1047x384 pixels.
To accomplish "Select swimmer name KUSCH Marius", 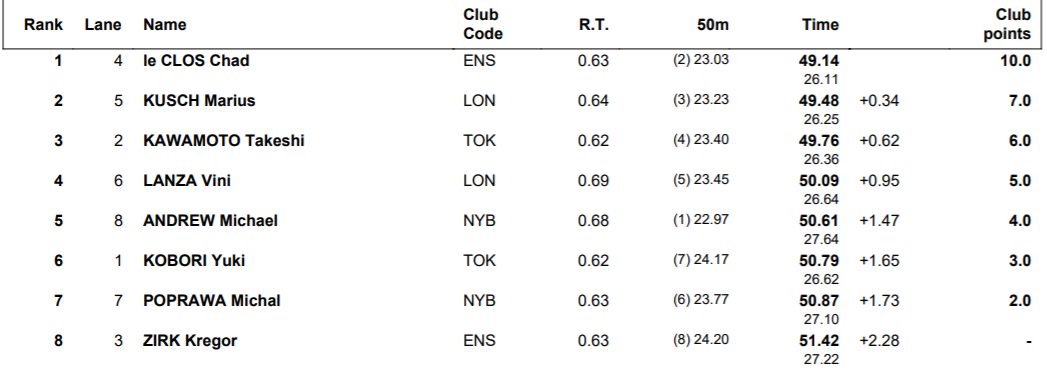I will click(199, 101).
